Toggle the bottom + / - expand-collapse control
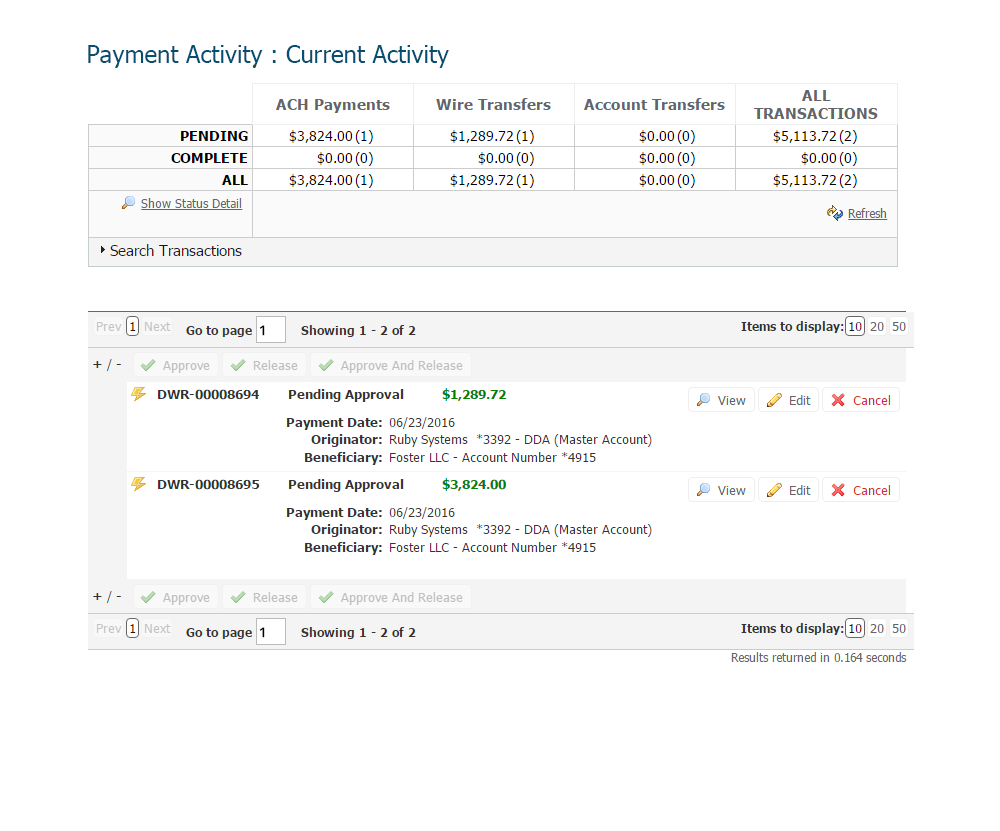This screenshot has height=831, width=1000. [x=107, y=597]
